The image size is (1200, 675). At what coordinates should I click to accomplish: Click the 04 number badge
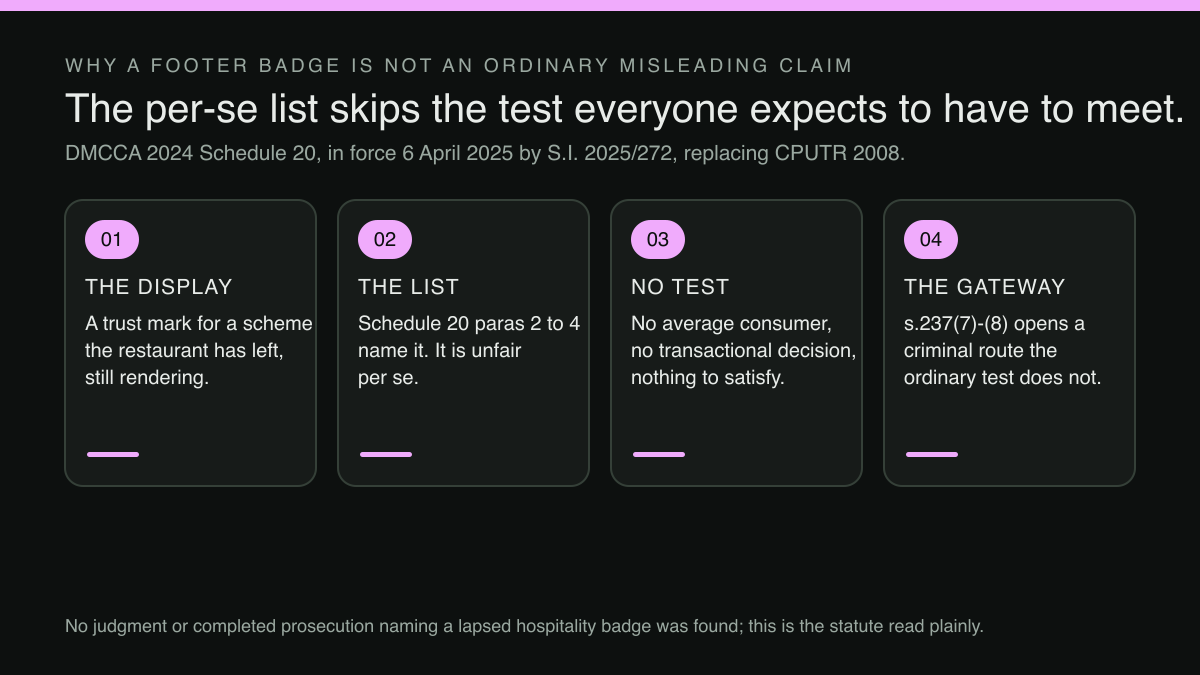pyautogui.click(x=931, y=239)
